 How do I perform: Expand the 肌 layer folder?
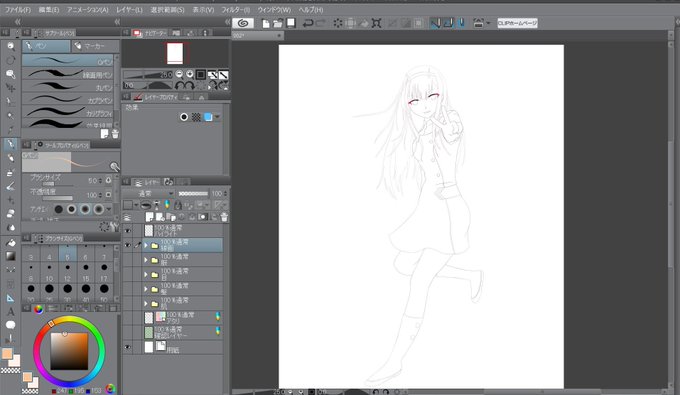point(146,304)
